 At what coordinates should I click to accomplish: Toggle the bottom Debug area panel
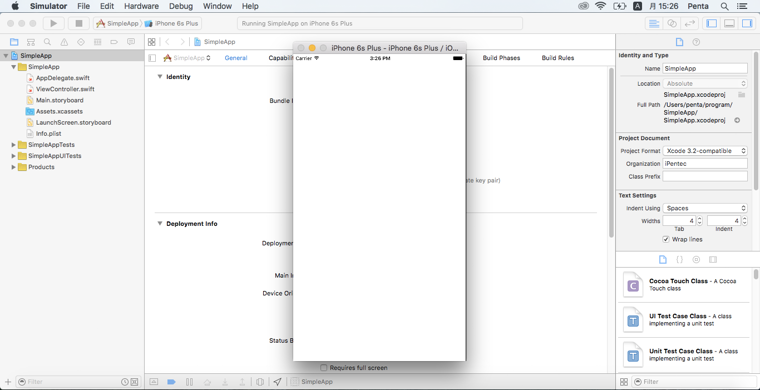[729, 23]
